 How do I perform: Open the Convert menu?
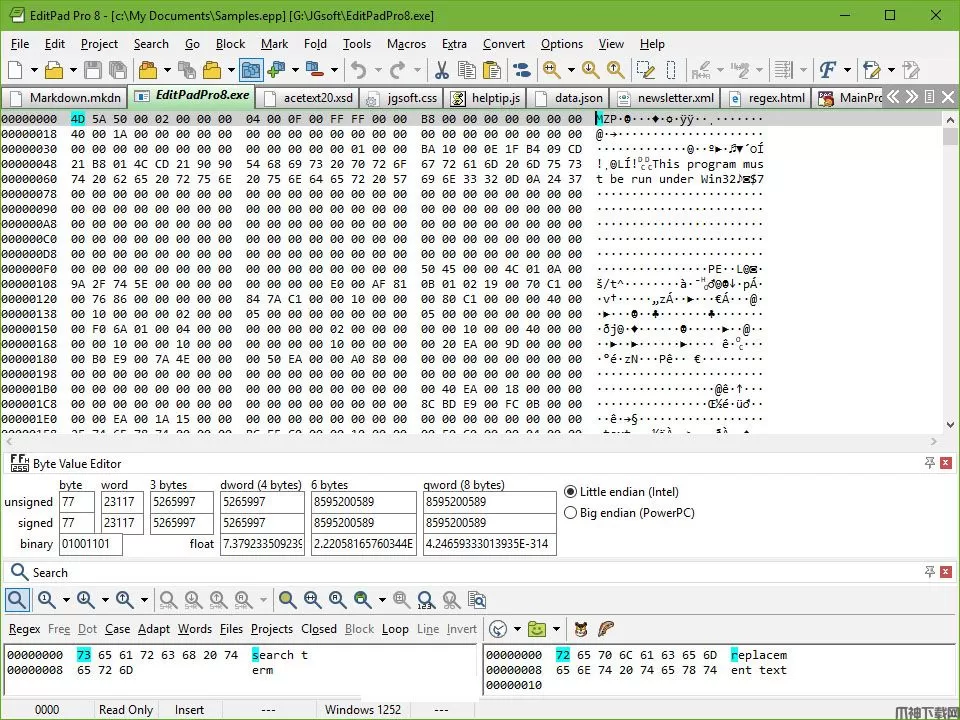[x=504, y=44]
